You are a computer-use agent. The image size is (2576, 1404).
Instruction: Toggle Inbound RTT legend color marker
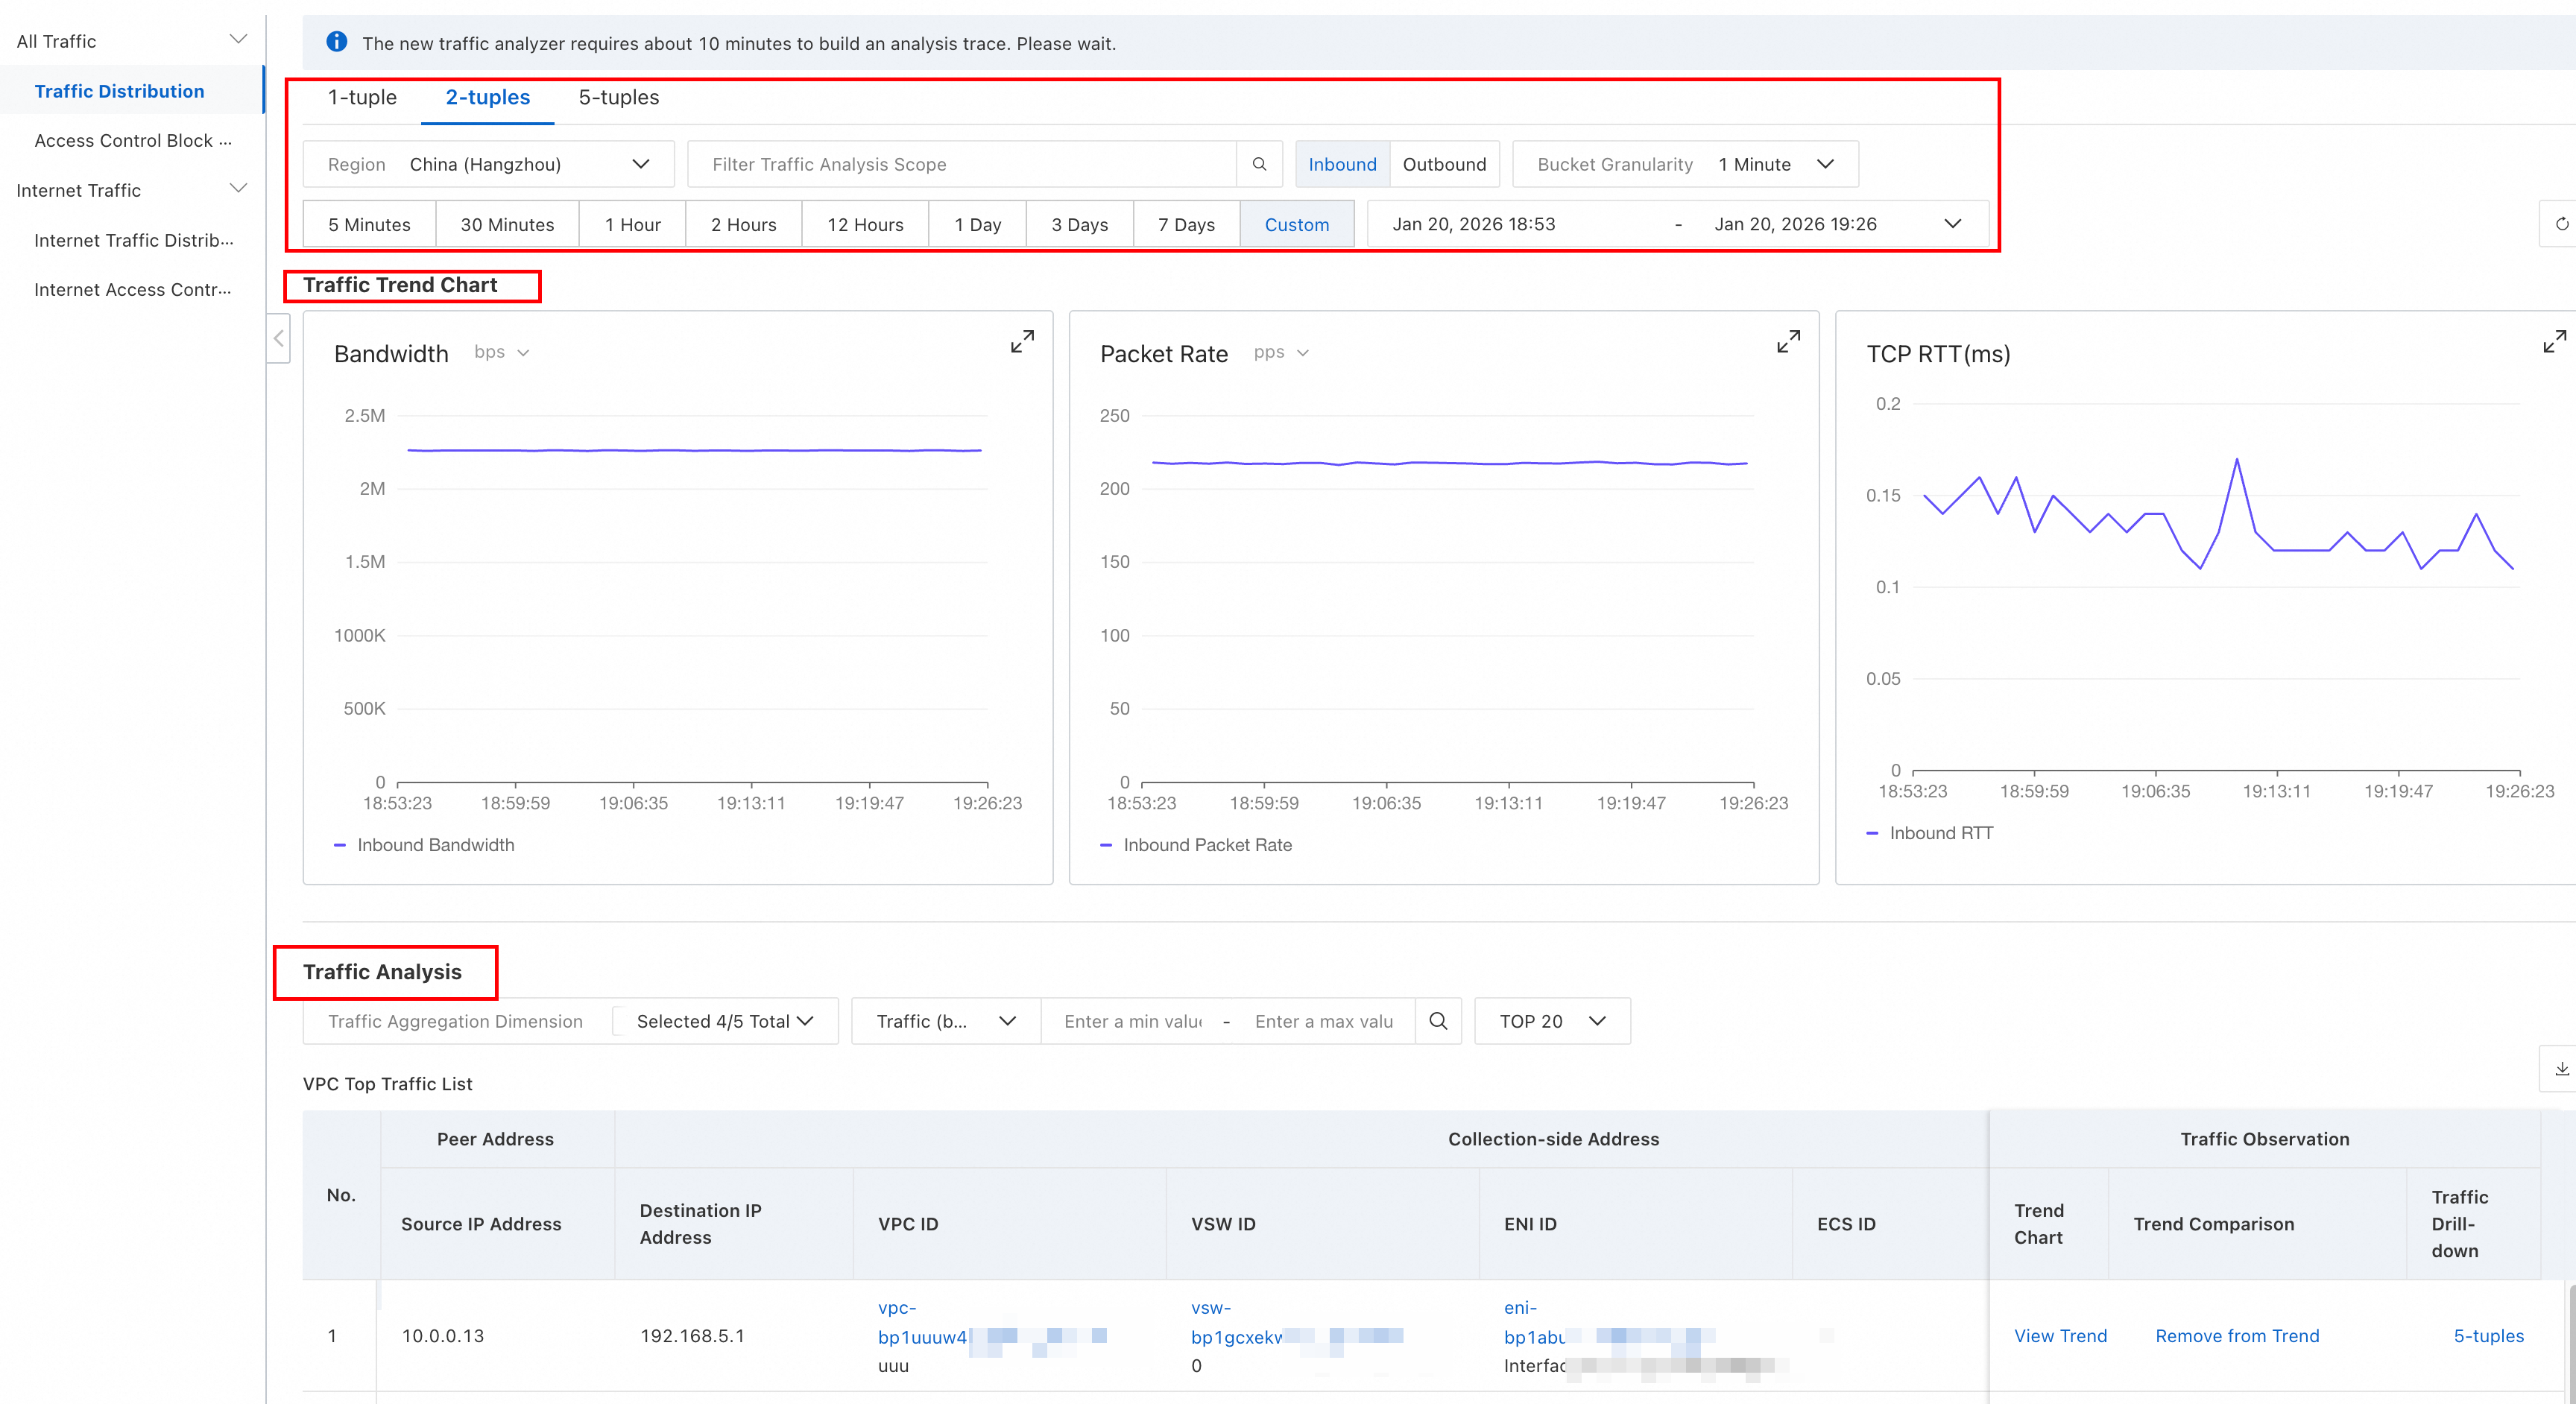click(1872, 833)
